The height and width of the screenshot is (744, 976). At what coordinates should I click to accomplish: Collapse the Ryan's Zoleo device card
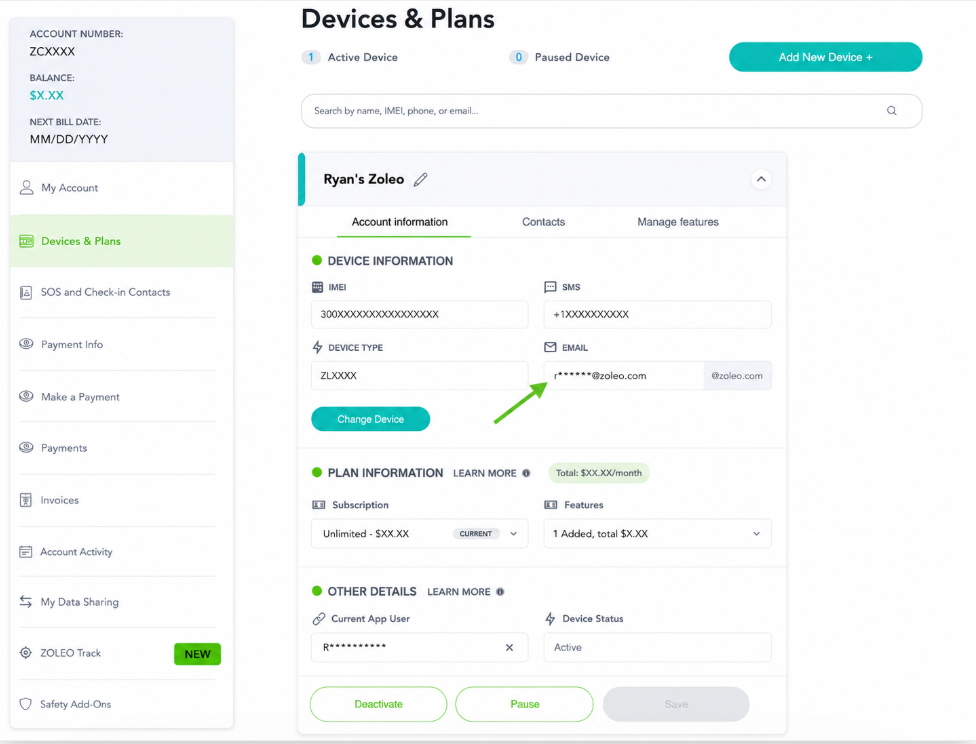(761, 179)
